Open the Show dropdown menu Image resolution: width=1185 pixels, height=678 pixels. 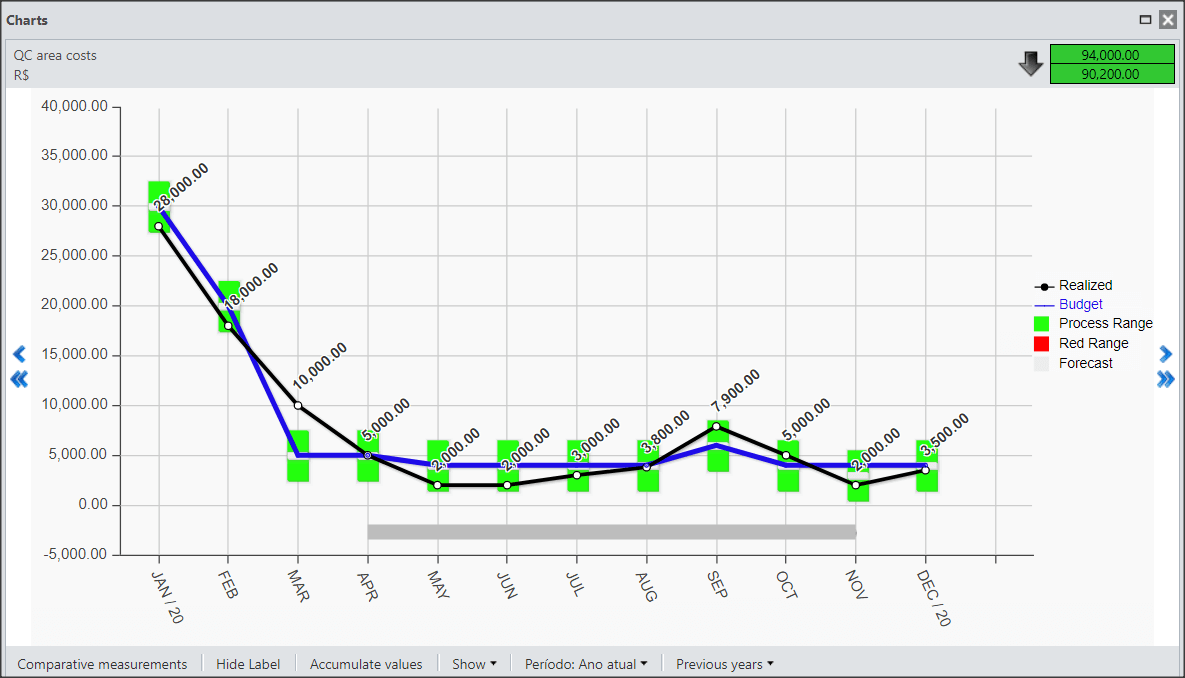(x=474, y=664)
